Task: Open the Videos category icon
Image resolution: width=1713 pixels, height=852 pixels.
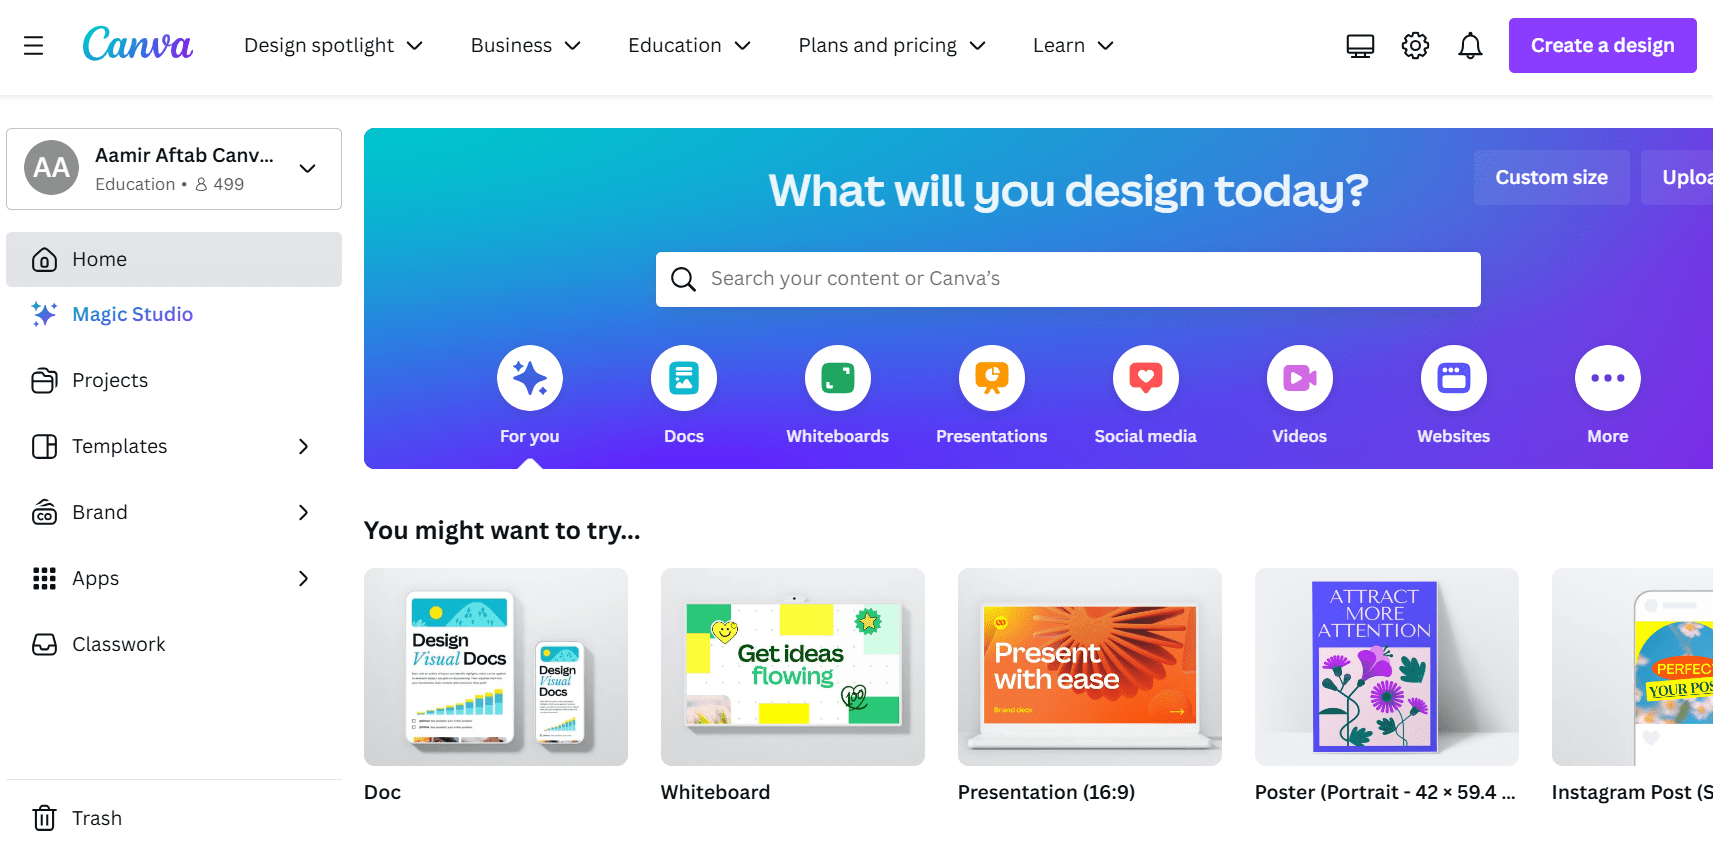Action: tap(1300, 378)
